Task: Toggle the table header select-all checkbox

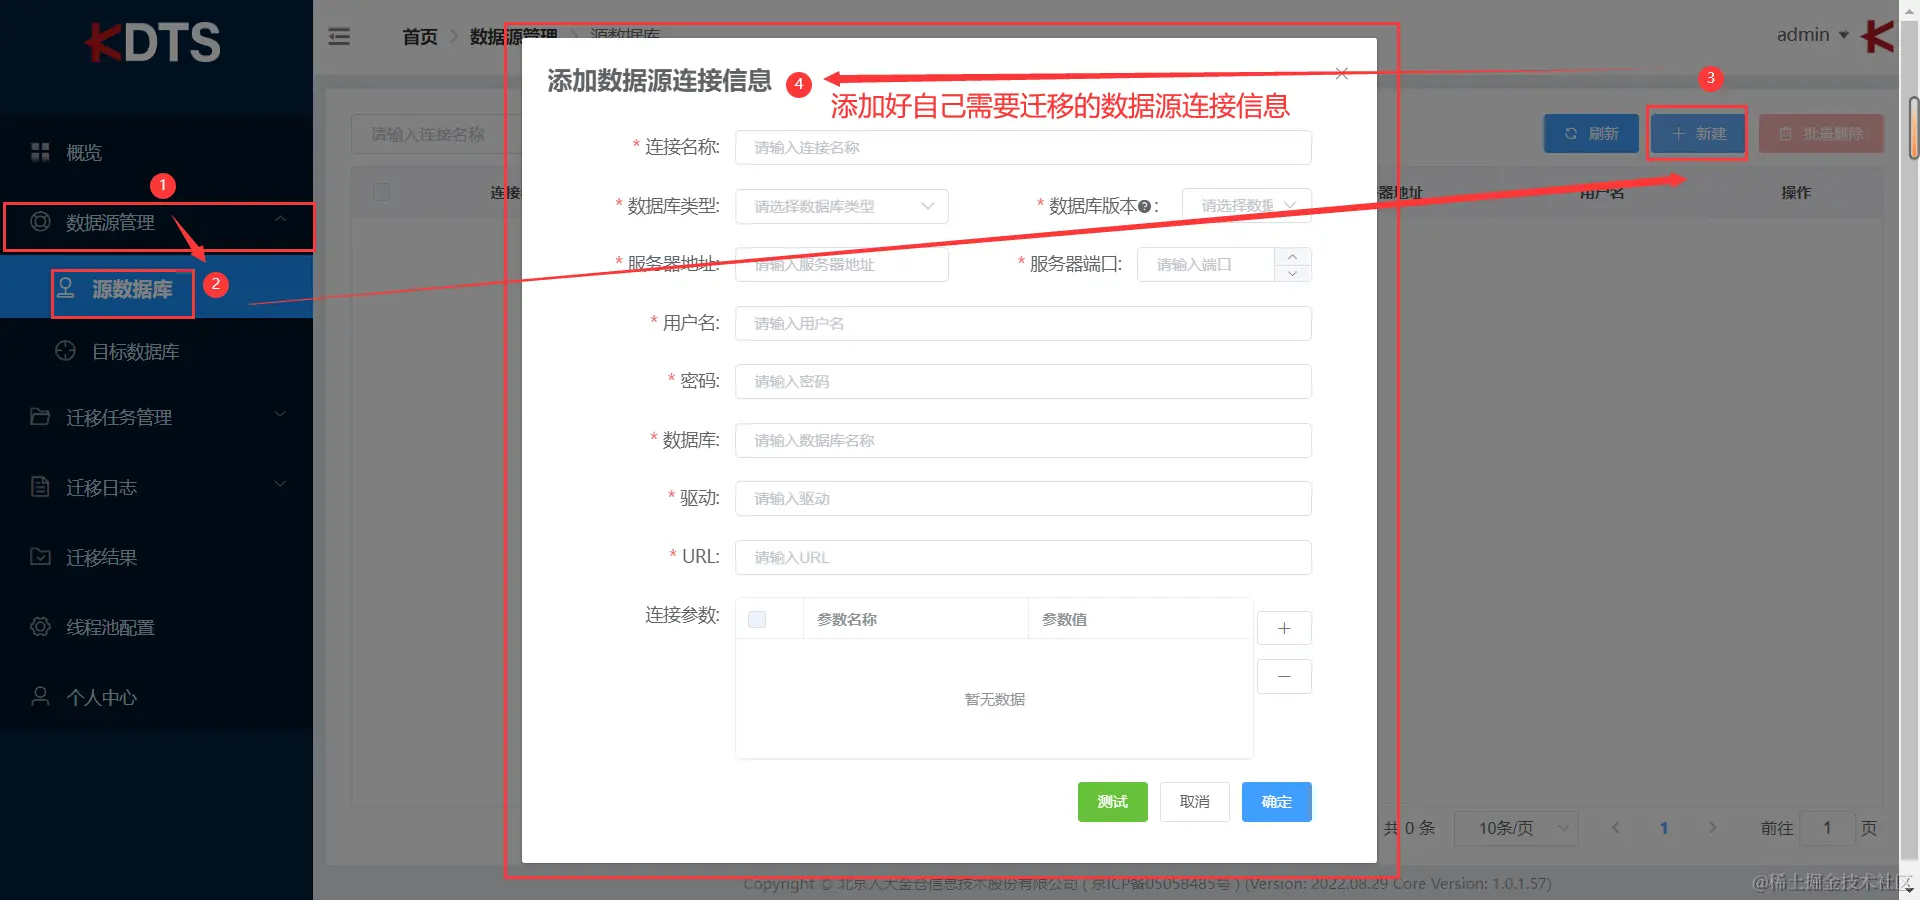Action: [x=381, y=192]
